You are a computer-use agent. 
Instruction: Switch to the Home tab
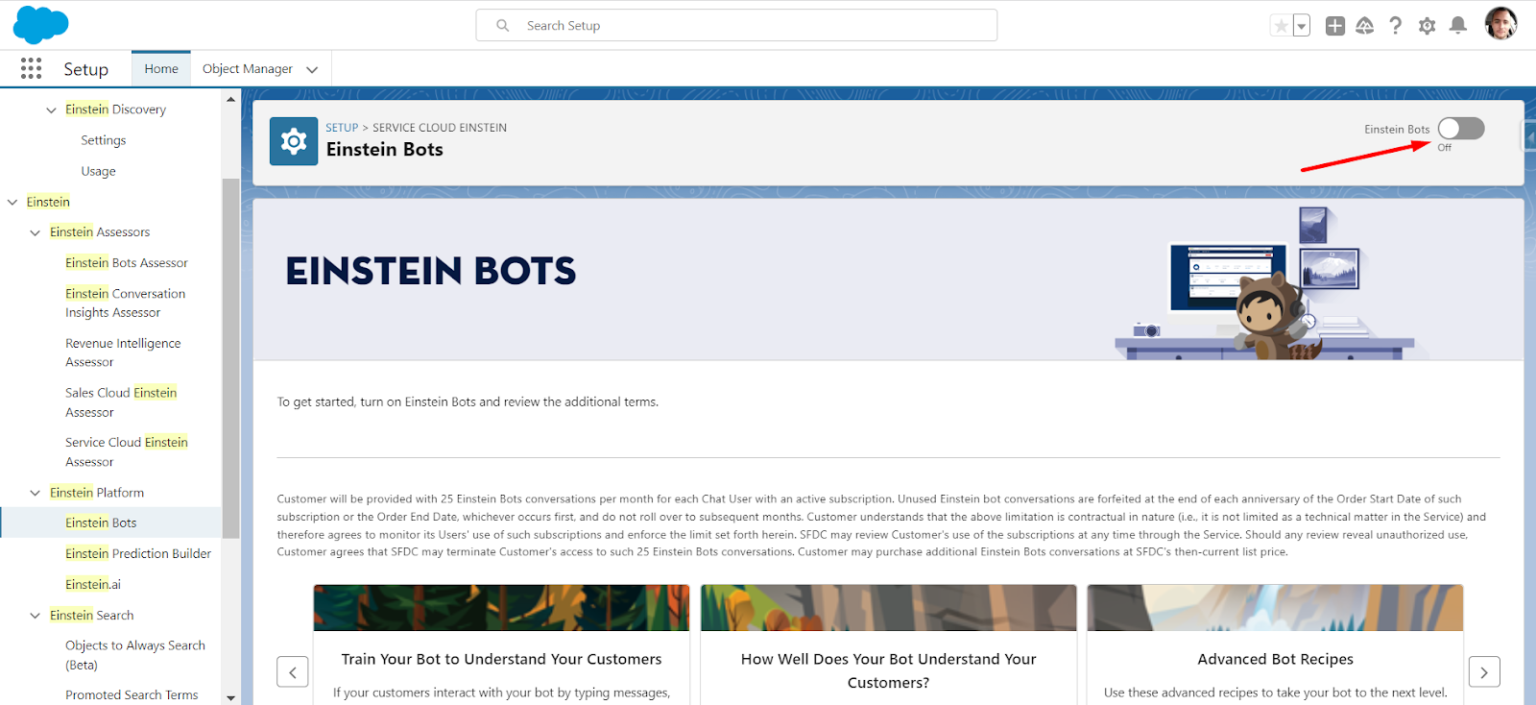[161, 69]
